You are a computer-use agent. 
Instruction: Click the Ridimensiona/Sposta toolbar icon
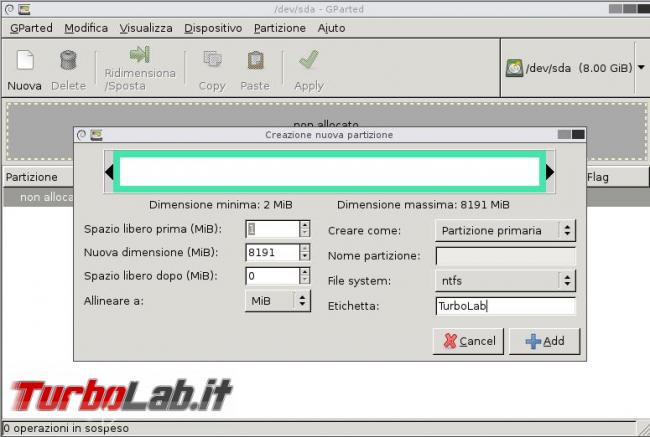pyautogui.click(x=139, y=54)
